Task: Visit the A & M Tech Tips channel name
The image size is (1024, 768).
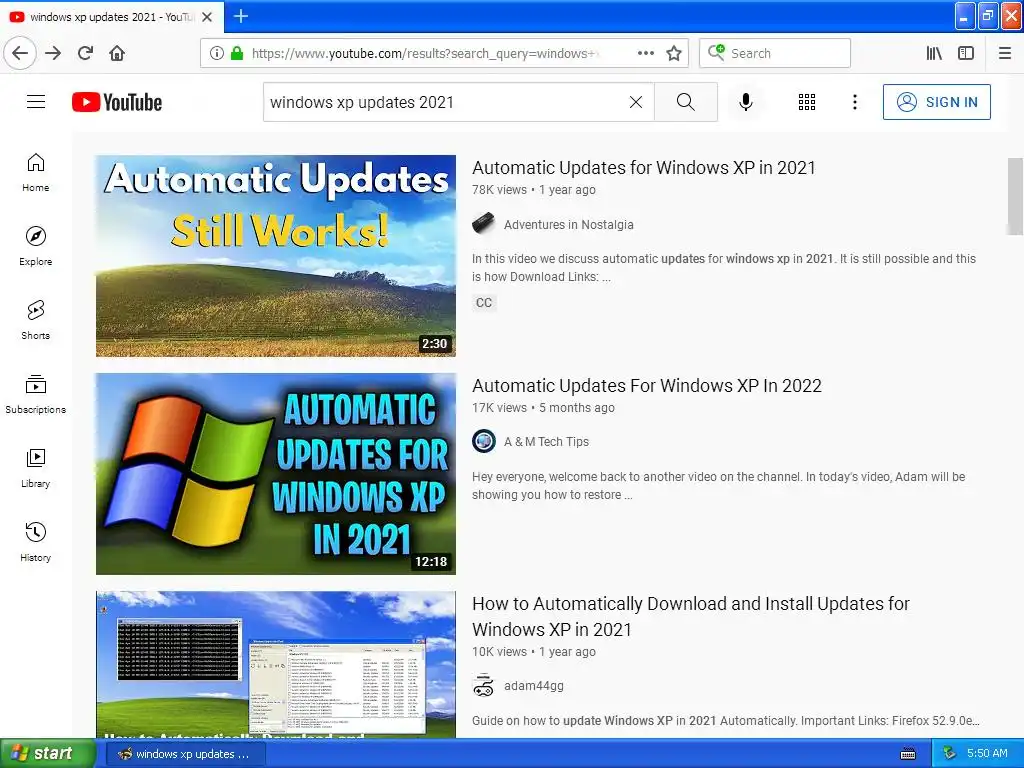Action: [x=546, y=442]
